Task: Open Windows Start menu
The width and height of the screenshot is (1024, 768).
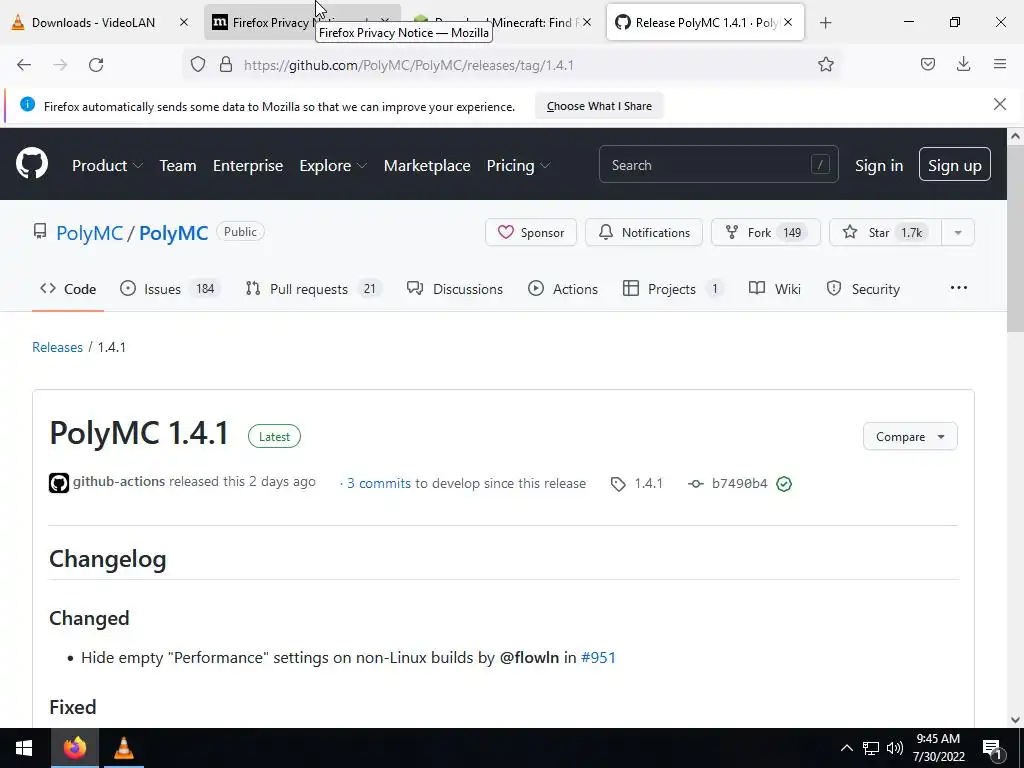Action: click(x=24, y=748)
